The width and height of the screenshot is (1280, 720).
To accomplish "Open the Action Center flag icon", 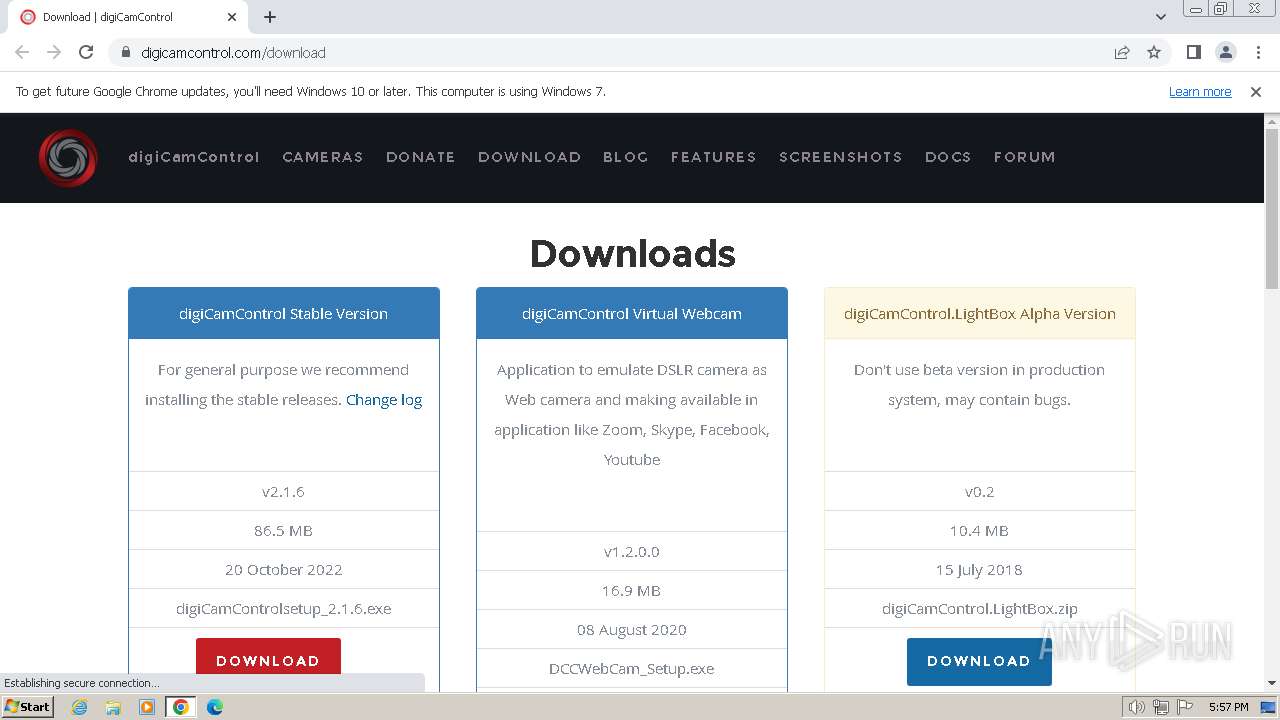I will click(x=1184, y=707).
